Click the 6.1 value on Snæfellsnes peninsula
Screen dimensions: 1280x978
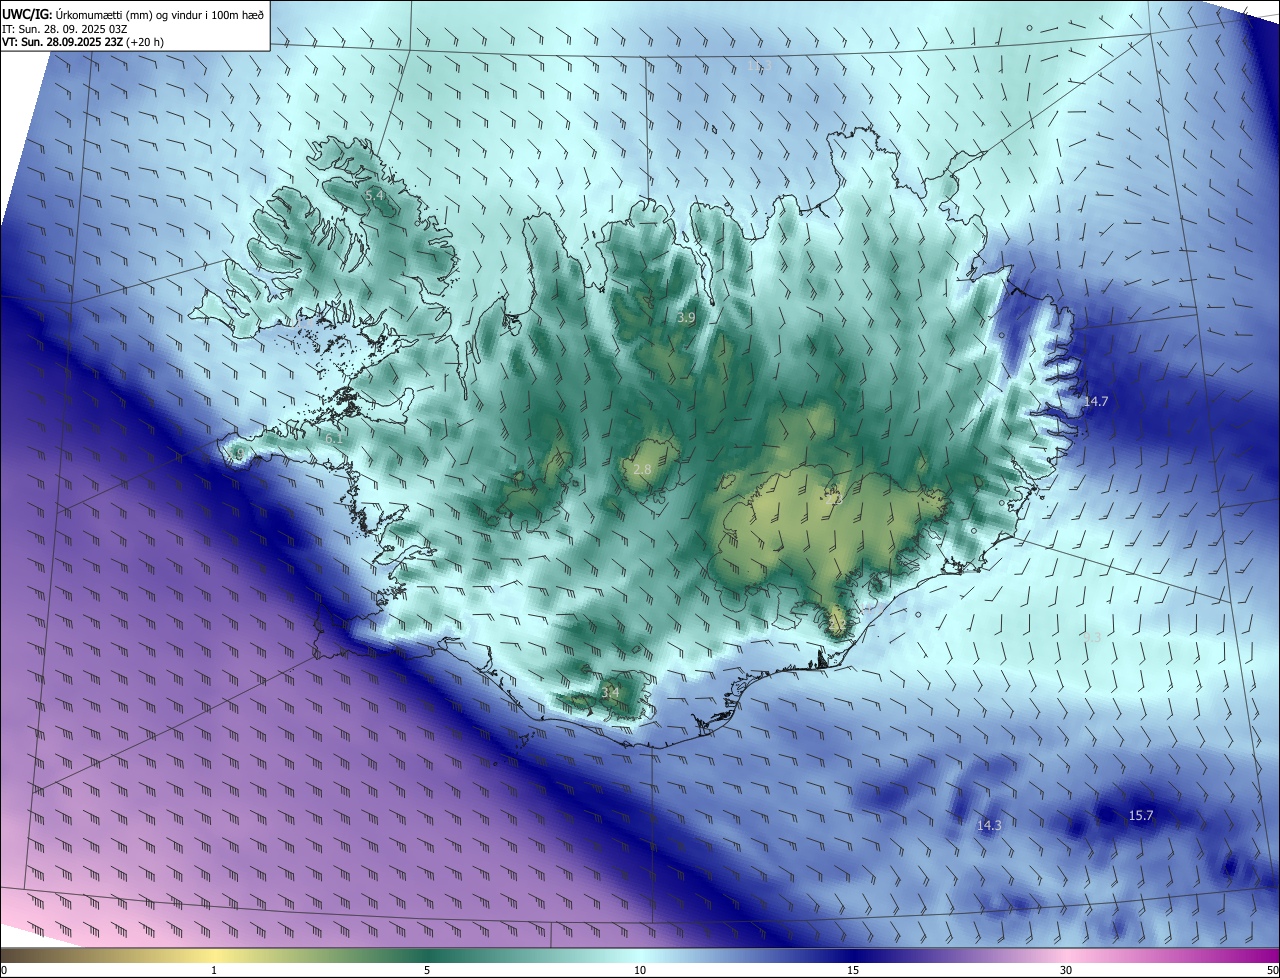(x=334, y=438)
